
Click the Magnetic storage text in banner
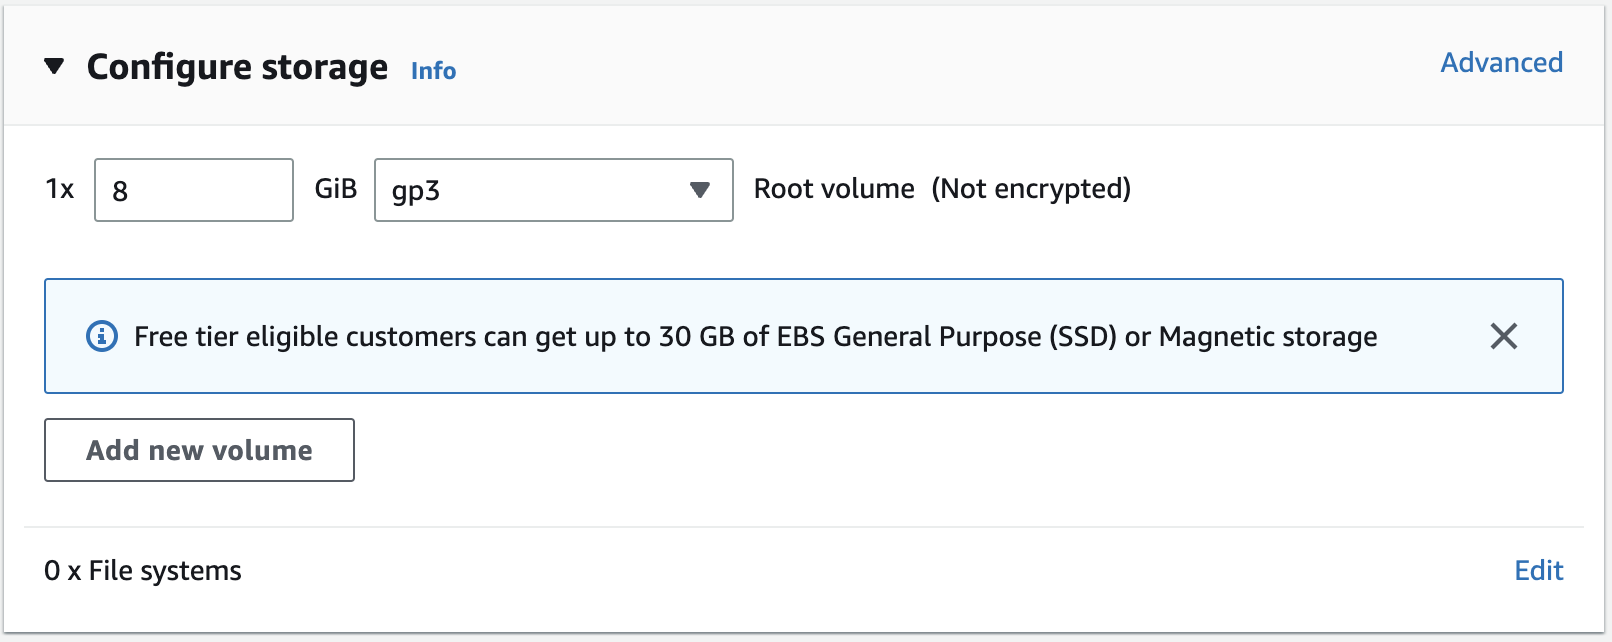tap(1267, 337)
